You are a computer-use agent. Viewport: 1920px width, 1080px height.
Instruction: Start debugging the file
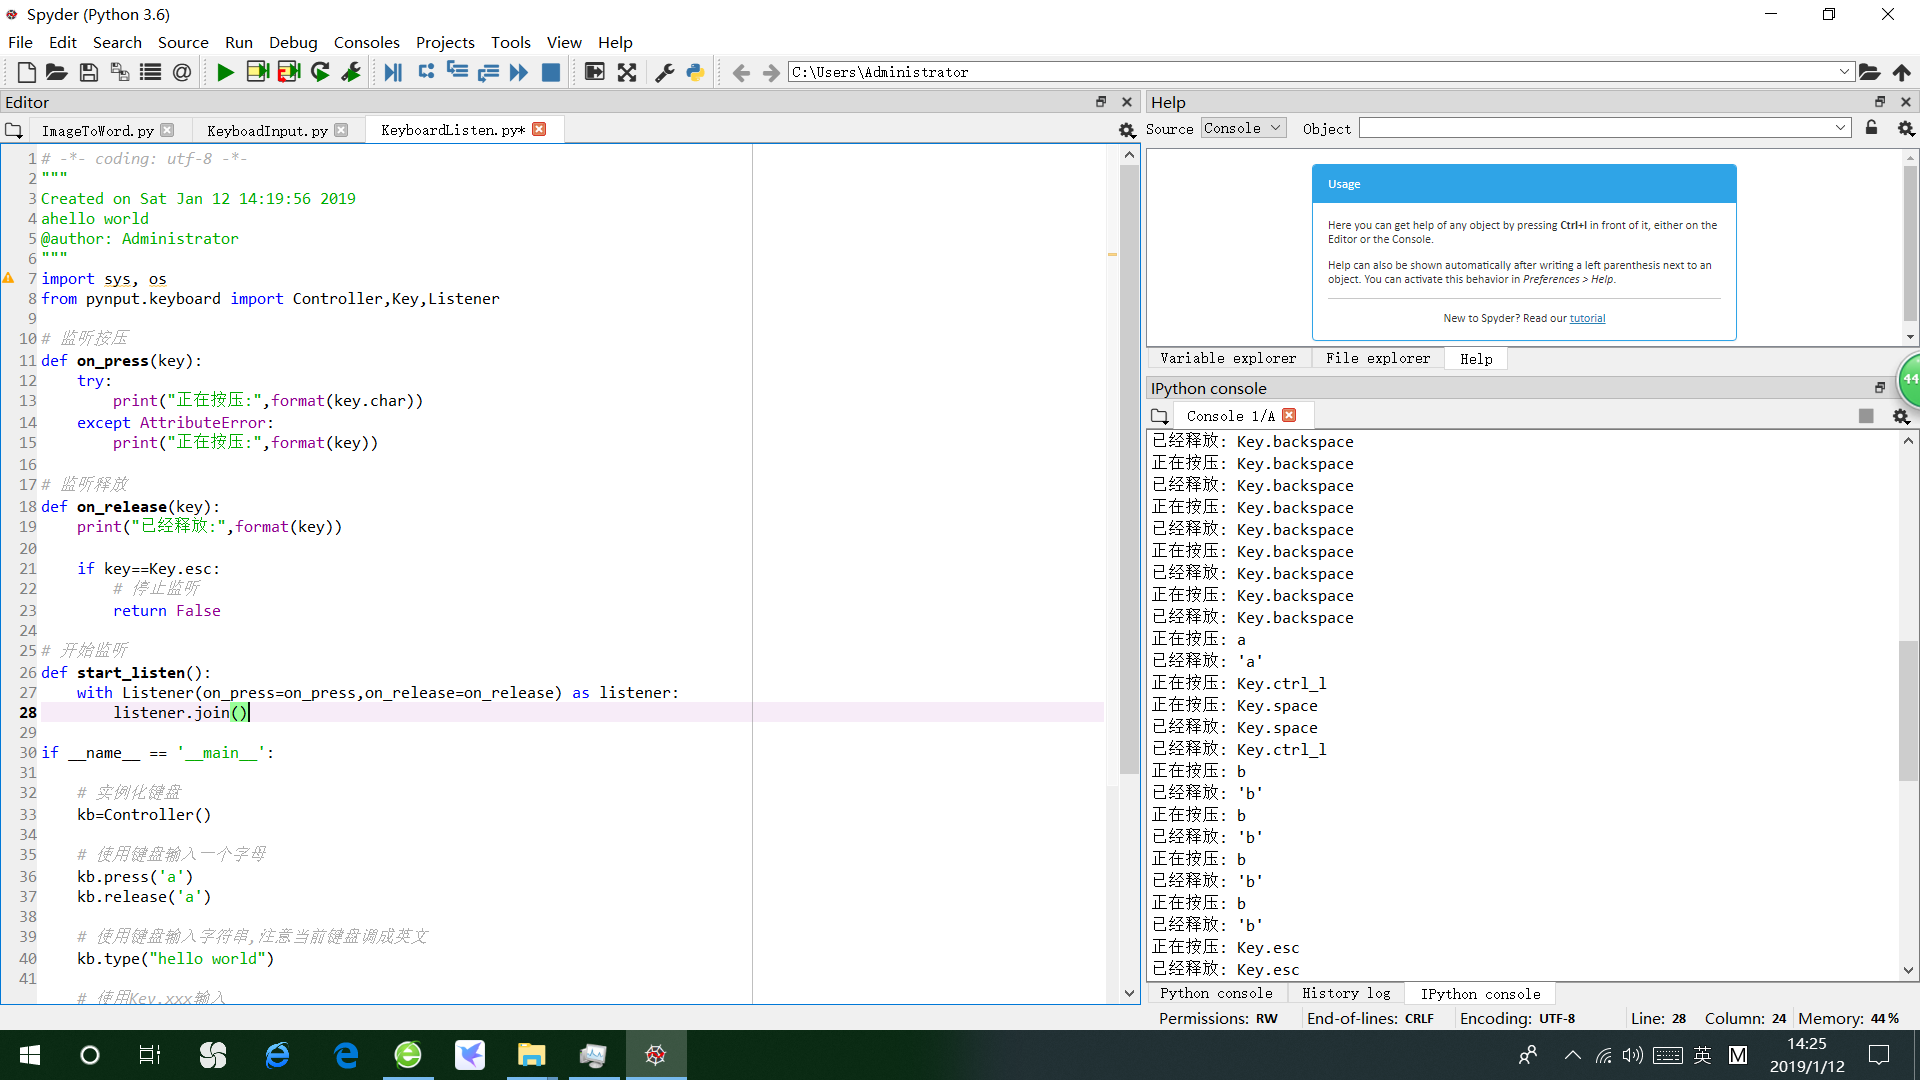[393, 72]
